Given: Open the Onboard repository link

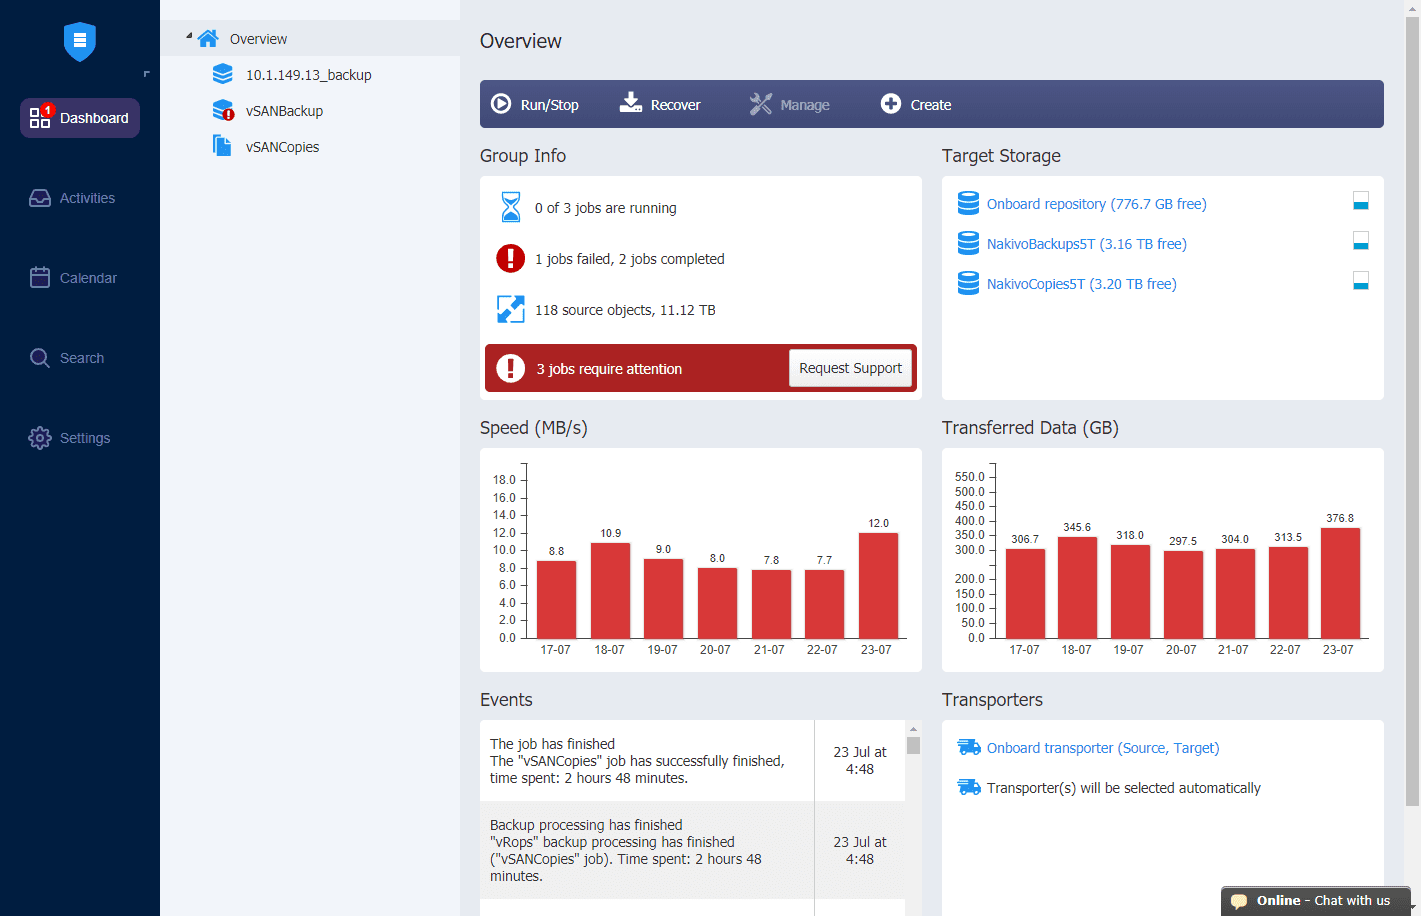Looking at the screenshot, I should tap(1097, 203).
